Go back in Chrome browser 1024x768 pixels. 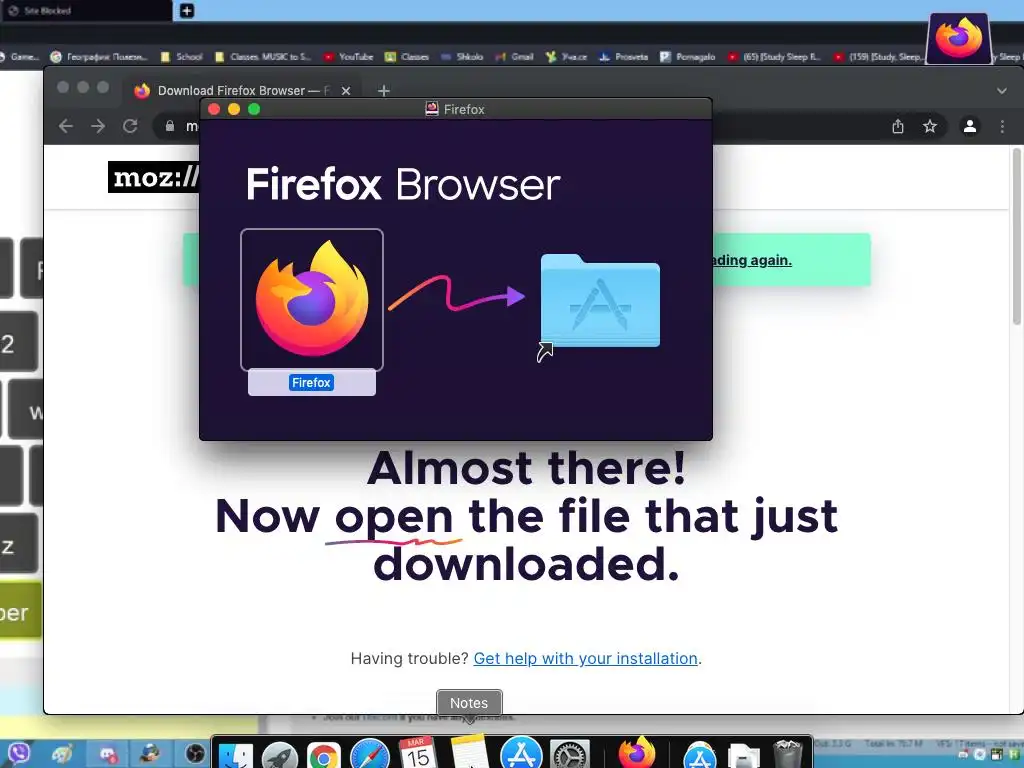tap(66, 125)
